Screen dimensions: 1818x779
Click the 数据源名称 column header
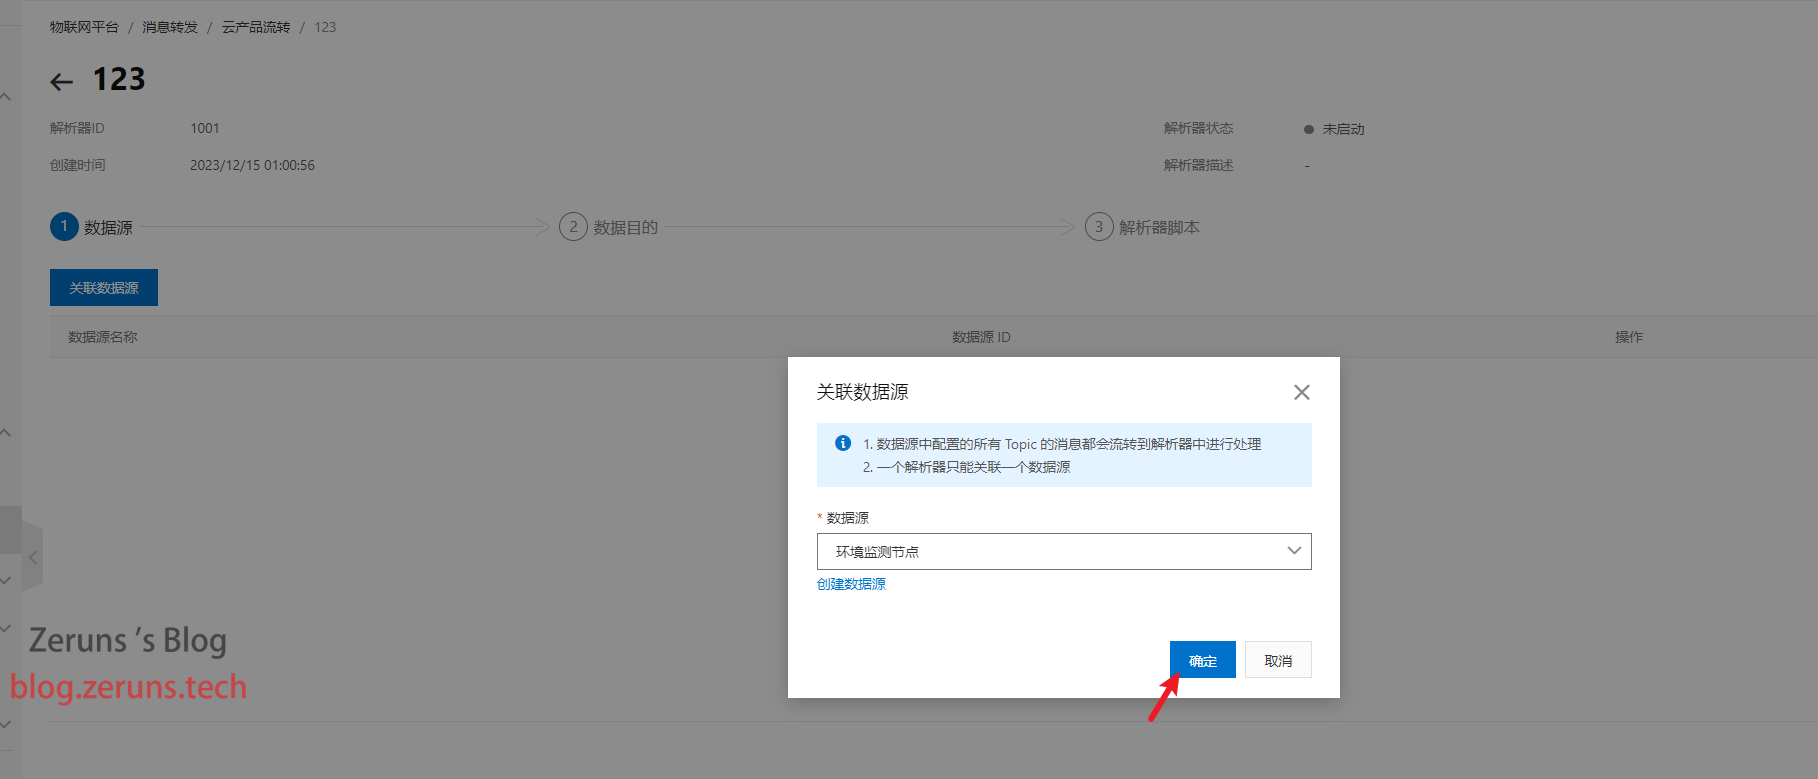click(103, 337)
